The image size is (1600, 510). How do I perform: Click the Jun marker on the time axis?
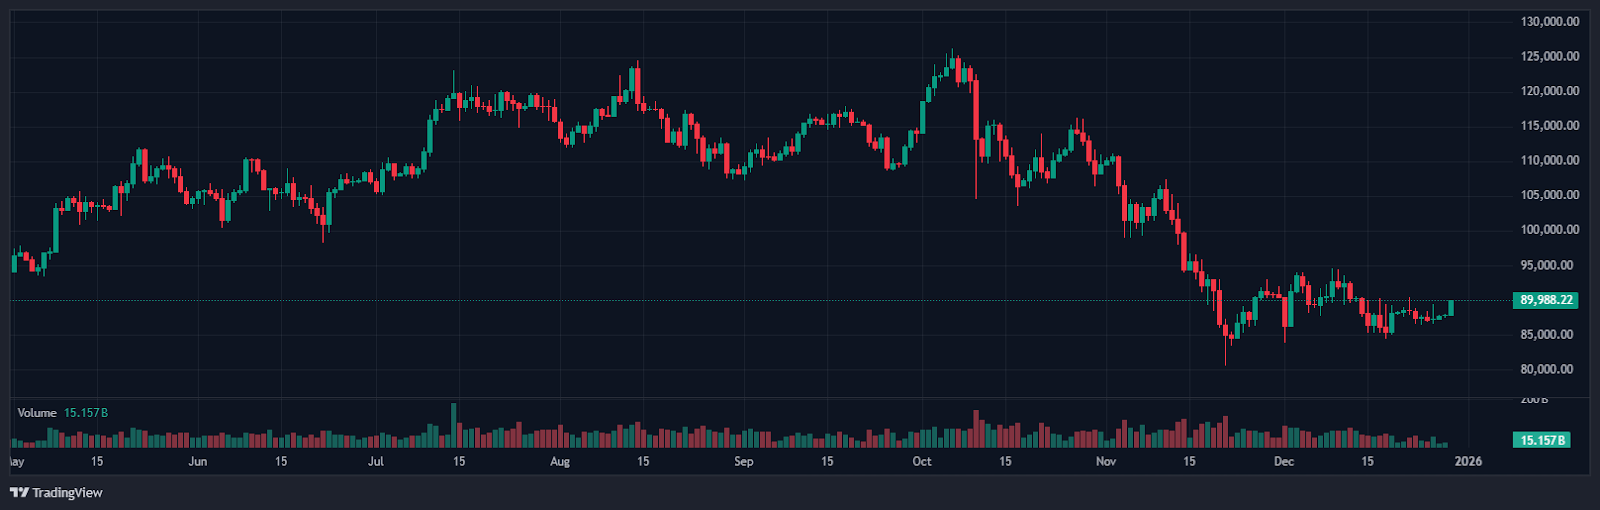click(x=198, y=461)
